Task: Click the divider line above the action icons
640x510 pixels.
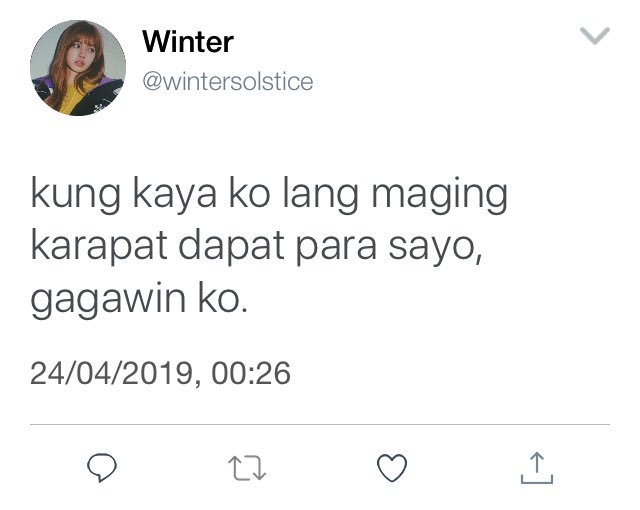Action: 320,424
